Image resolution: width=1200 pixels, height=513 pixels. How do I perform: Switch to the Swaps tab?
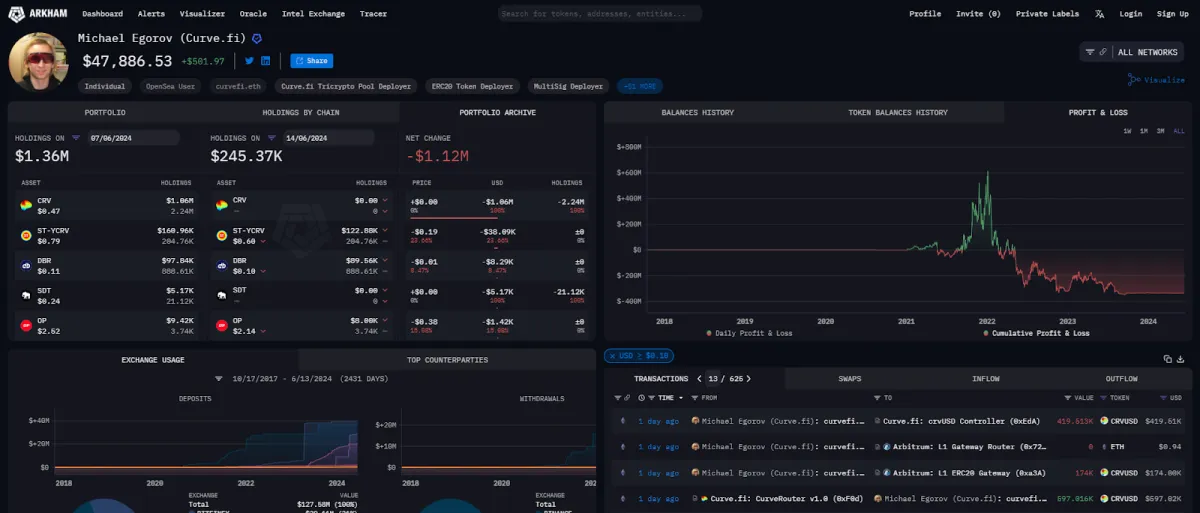(x=850, y=379)
